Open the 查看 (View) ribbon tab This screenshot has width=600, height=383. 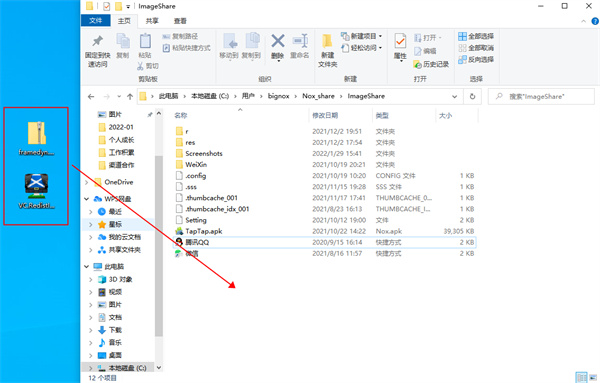(x=180, y=21)
